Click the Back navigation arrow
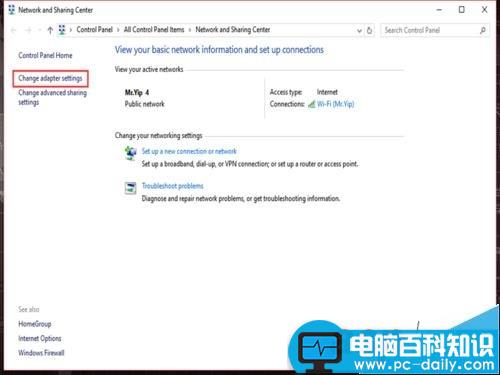The height and width of the screenshot is (375, 500). 14,30
